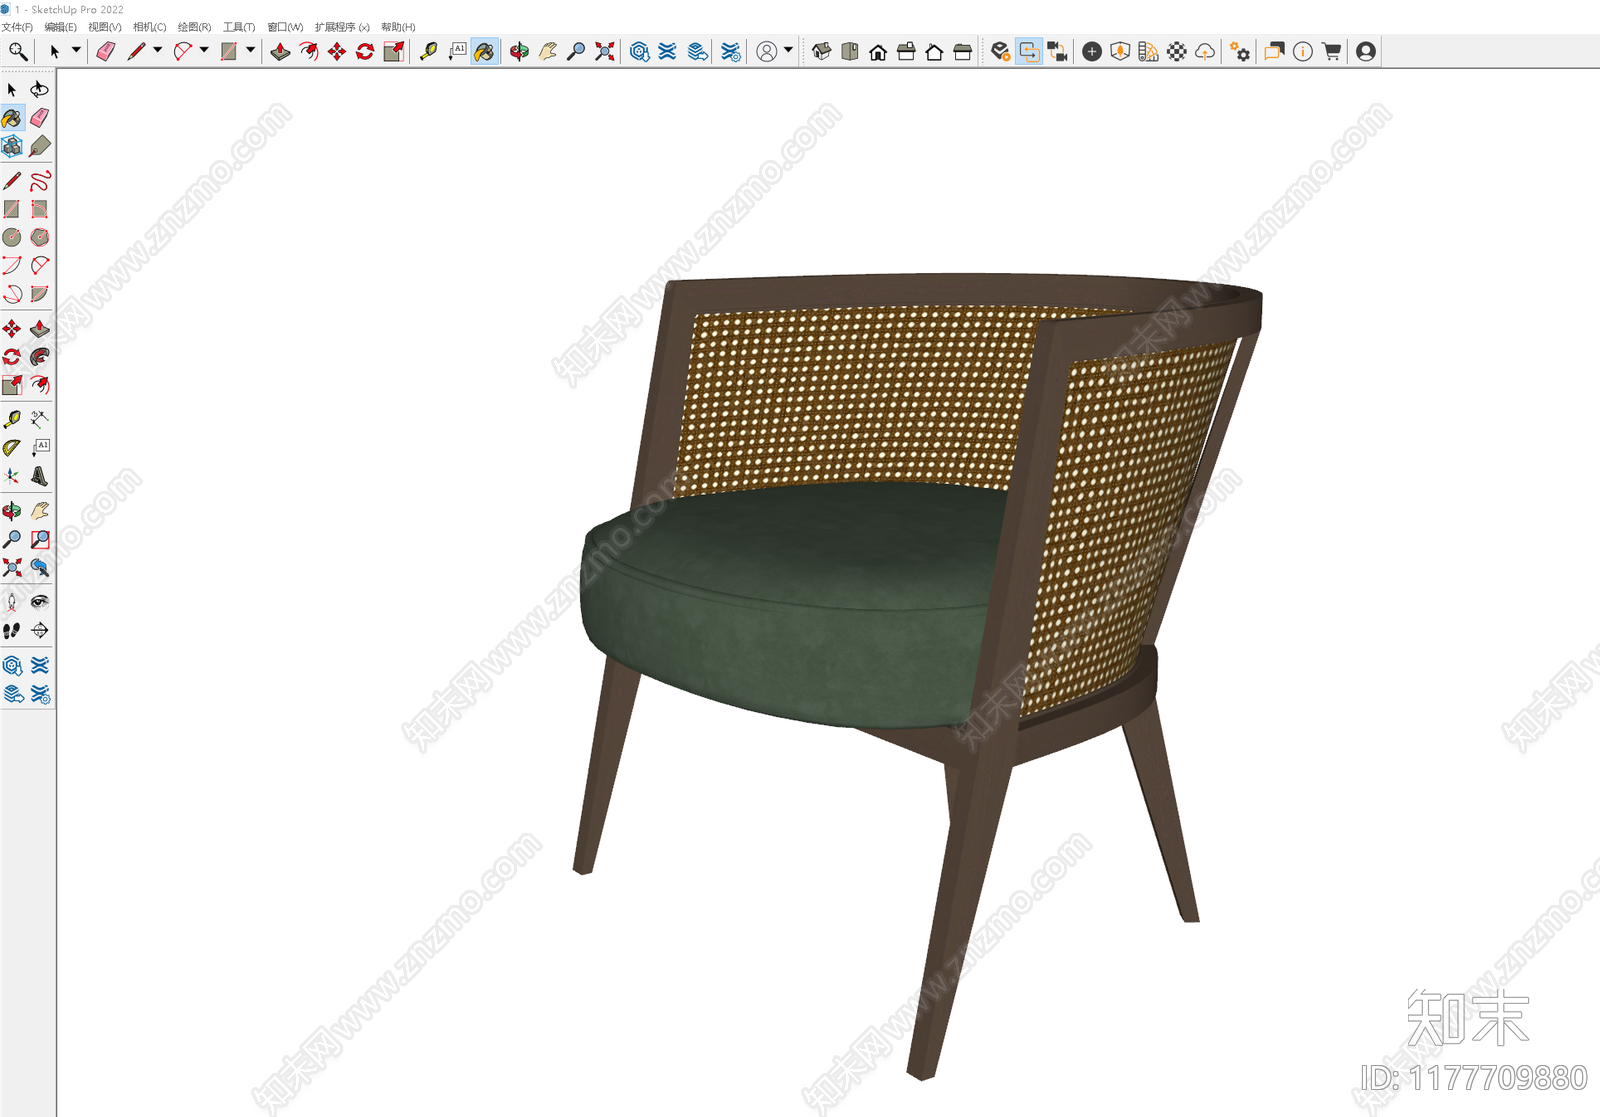Open the 绘图(R) draw menu
1600x1117 pixels.
(x=194, y=27)
